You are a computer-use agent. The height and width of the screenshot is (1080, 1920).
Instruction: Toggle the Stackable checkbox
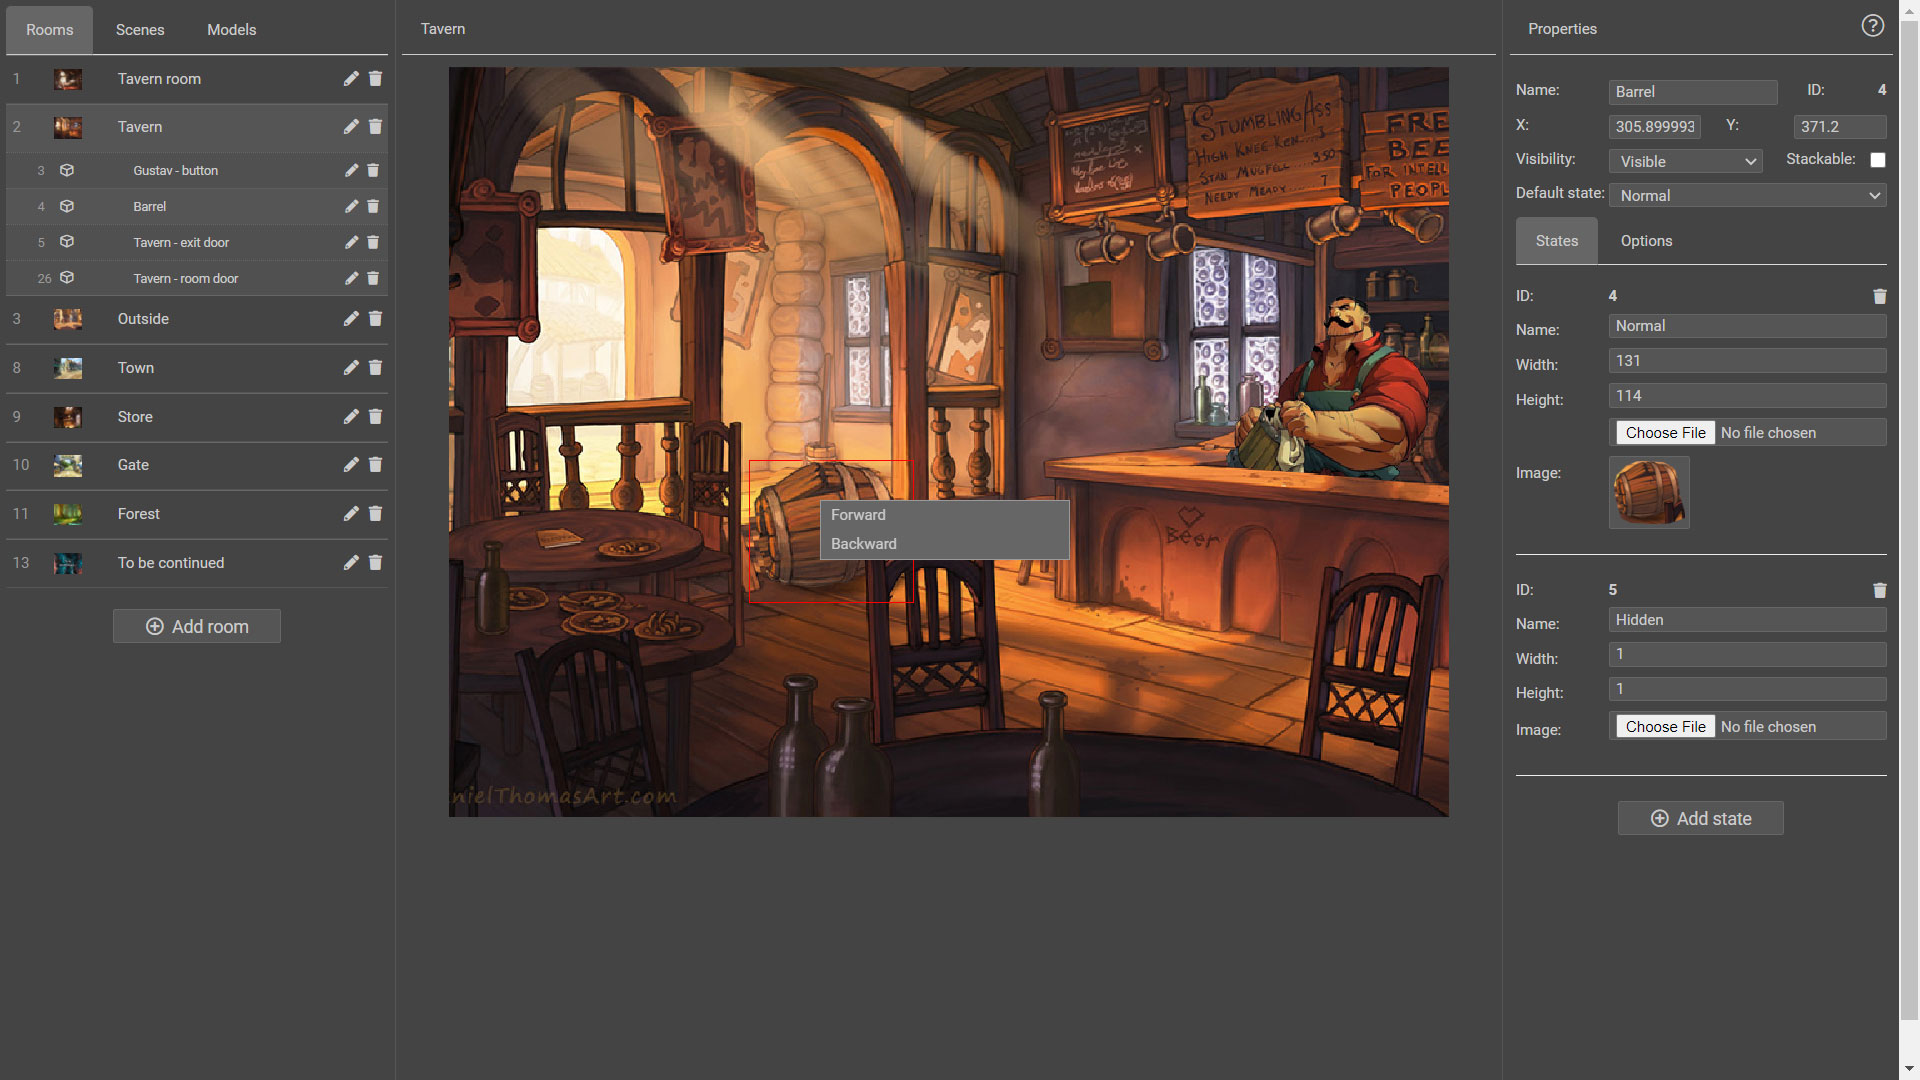(1877, 160)
